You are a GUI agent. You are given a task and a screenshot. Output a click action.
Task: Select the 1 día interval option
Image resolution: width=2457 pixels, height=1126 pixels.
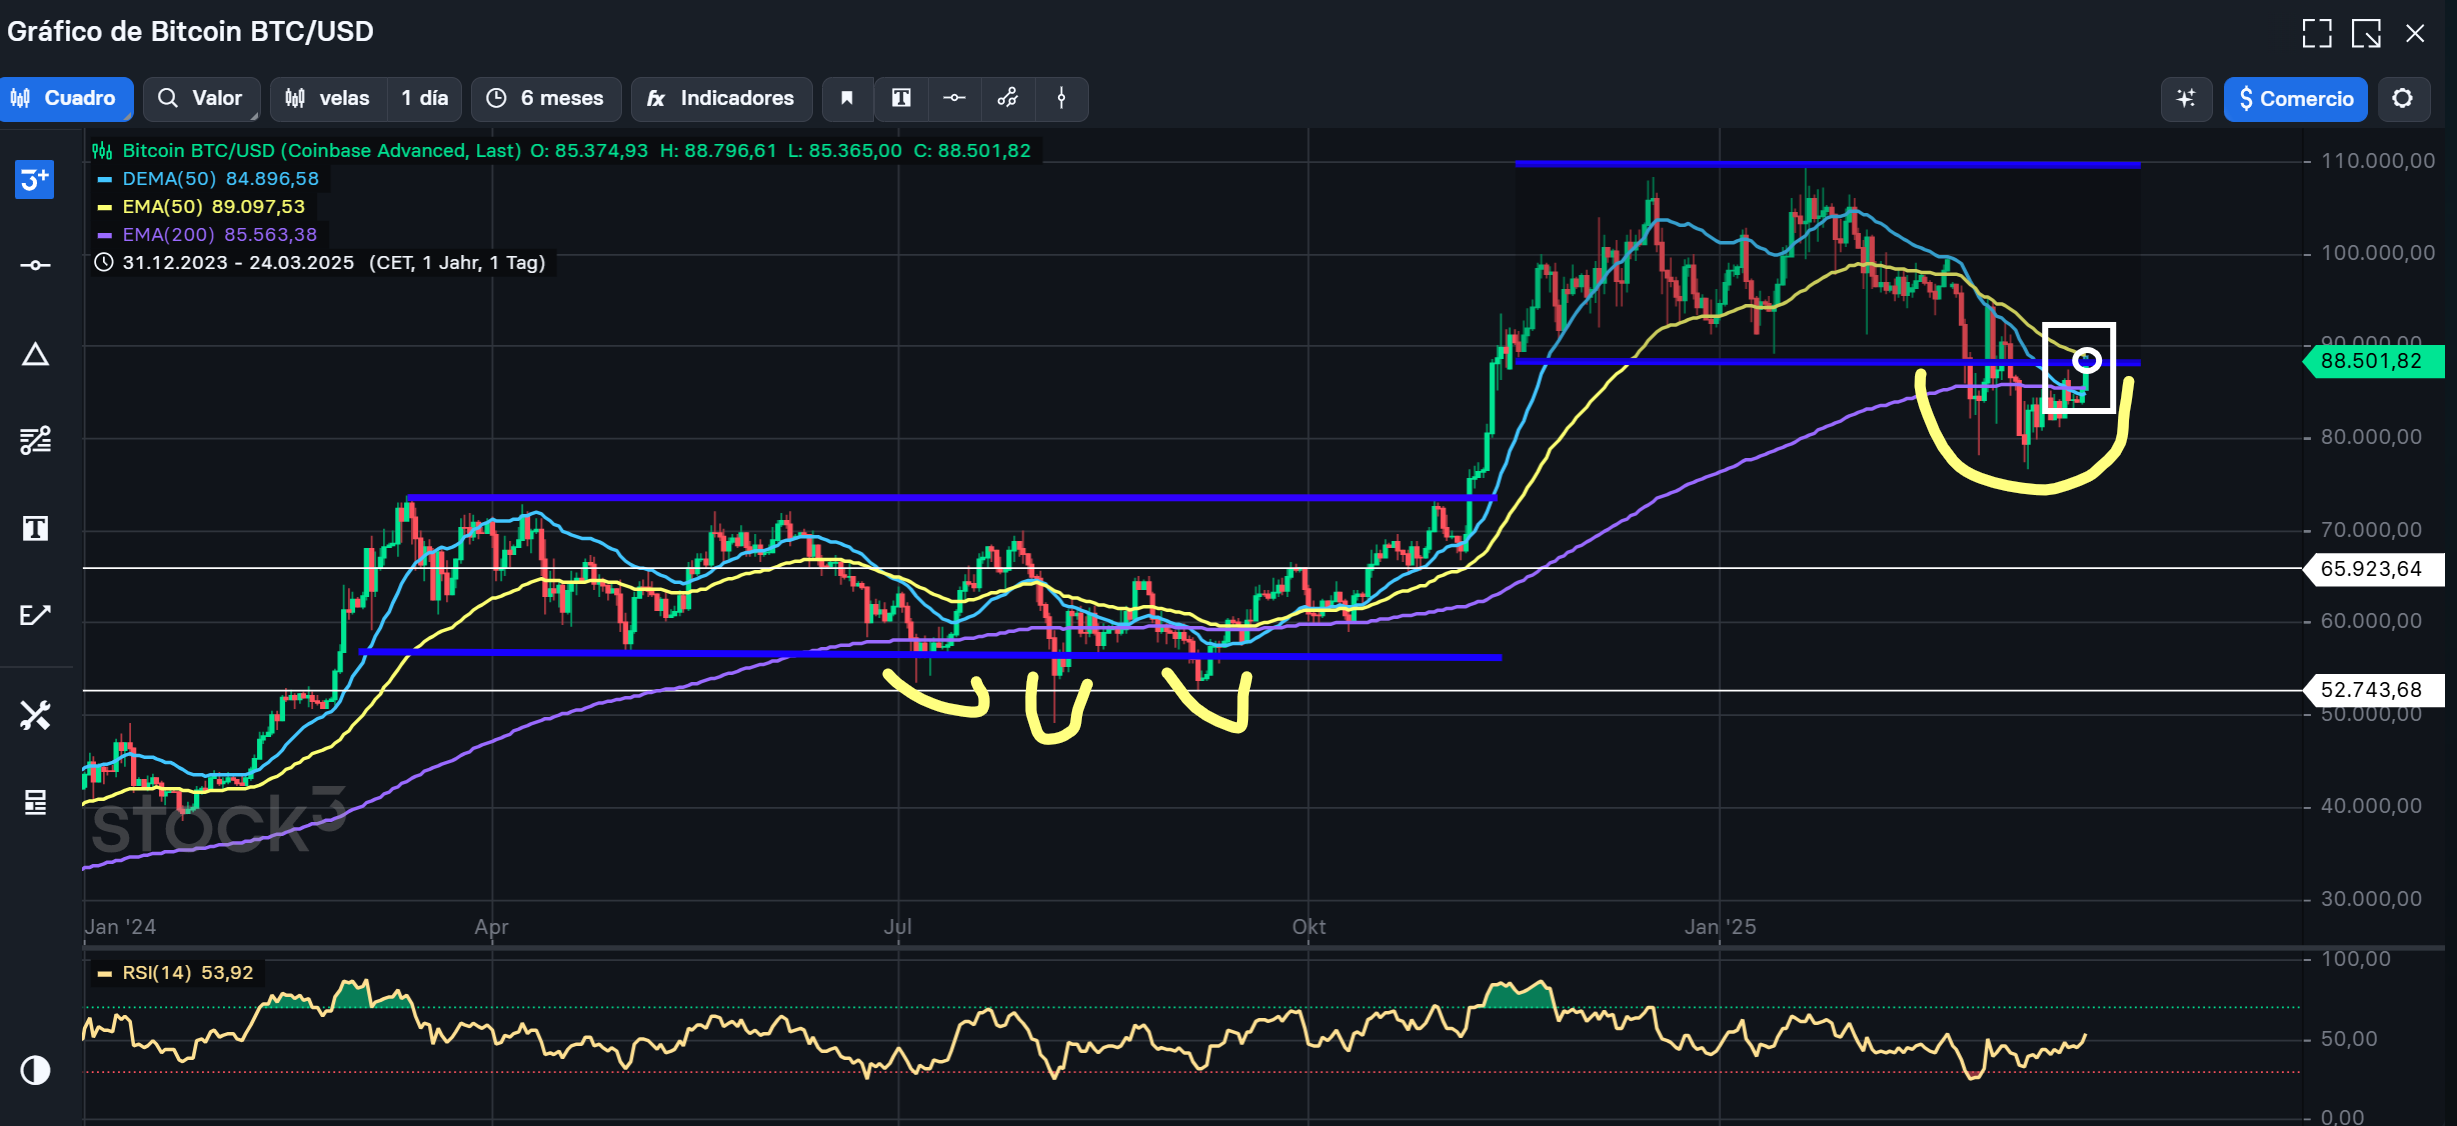coord(425,98)
